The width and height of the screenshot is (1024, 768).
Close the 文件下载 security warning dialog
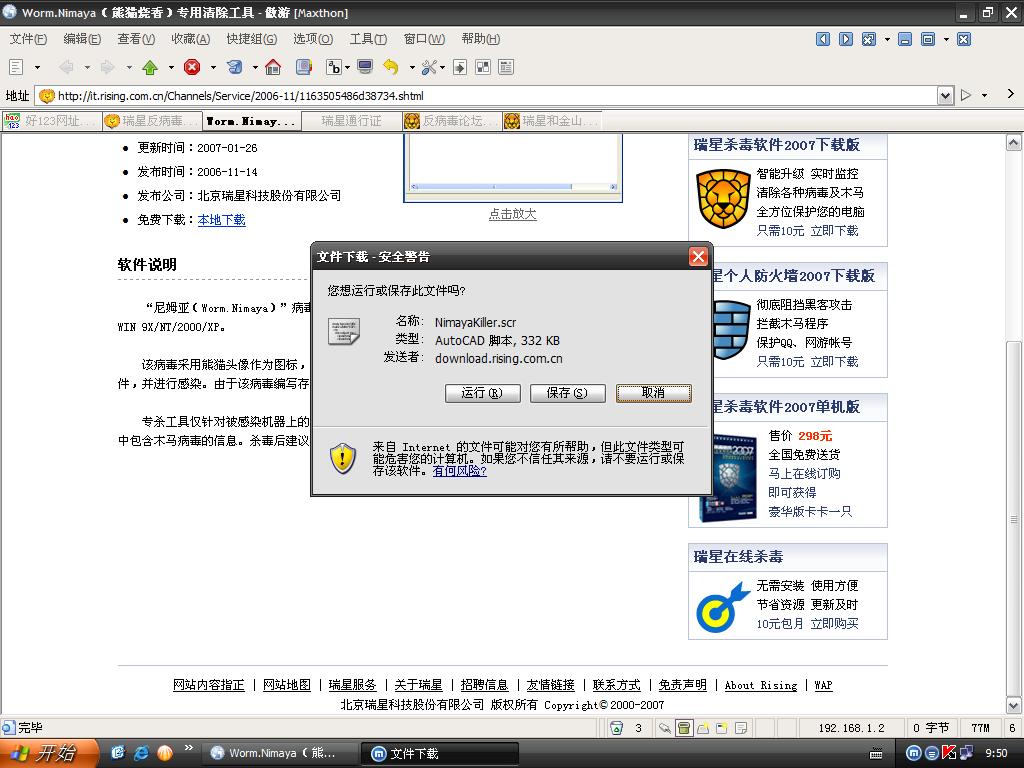[x=698, y=257]
